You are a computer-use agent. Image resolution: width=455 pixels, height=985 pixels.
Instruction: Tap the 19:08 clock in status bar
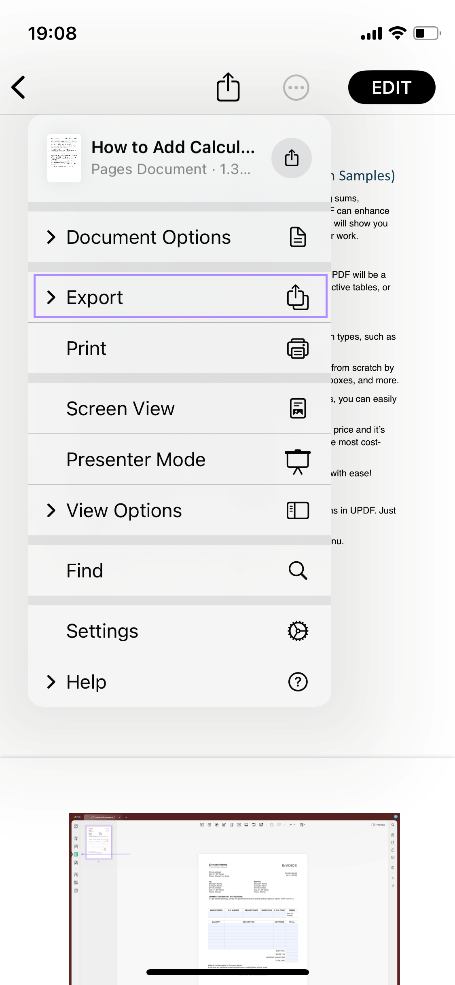coord(52,33)
